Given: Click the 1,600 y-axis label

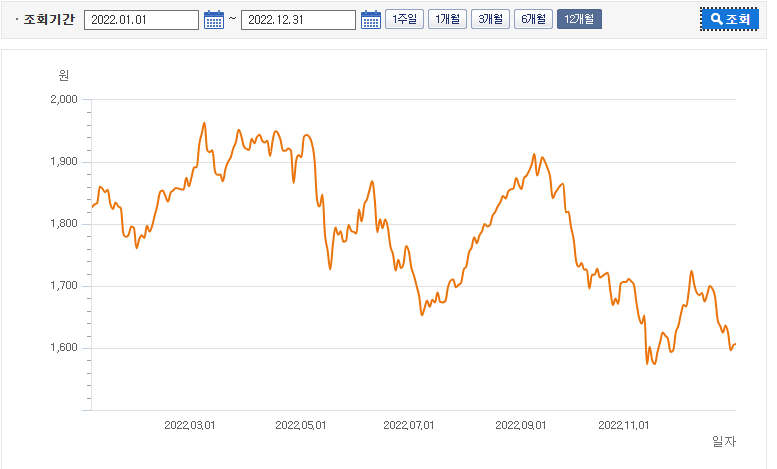Looking at the screenshot, I should 64,348.
